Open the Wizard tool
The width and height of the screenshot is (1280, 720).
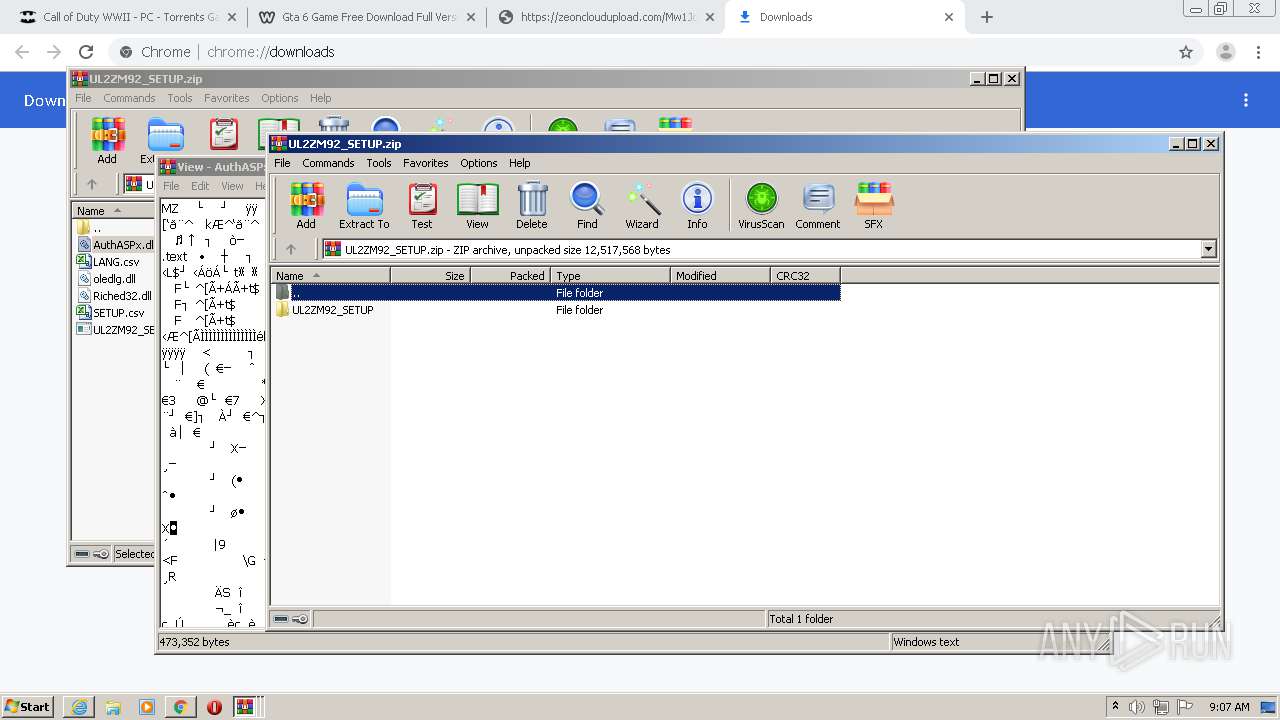click(x=642, y=206)
